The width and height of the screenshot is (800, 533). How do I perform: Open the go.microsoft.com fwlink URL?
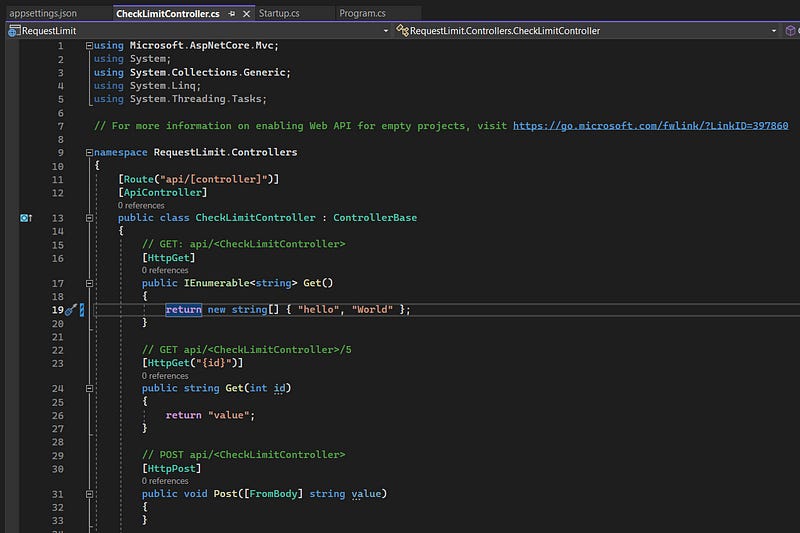650,126
